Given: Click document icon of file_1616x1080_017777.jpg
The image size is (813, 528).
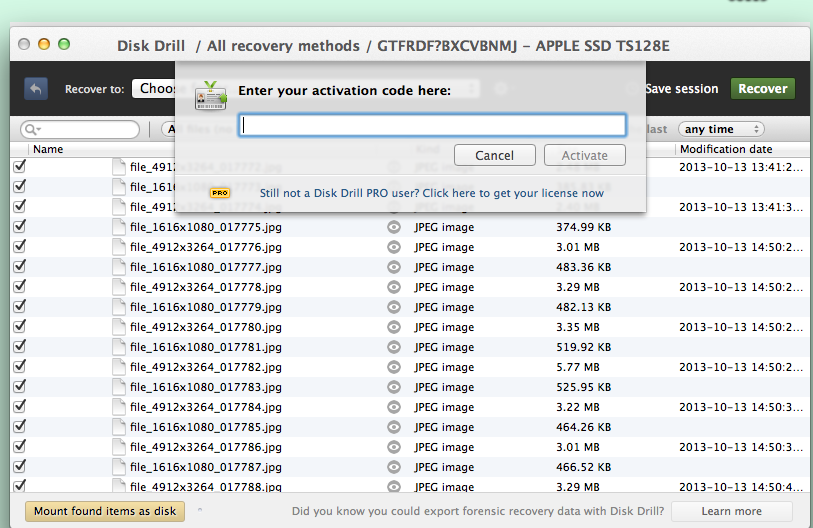Looking at the screenshot, I should tap(119, 267).
